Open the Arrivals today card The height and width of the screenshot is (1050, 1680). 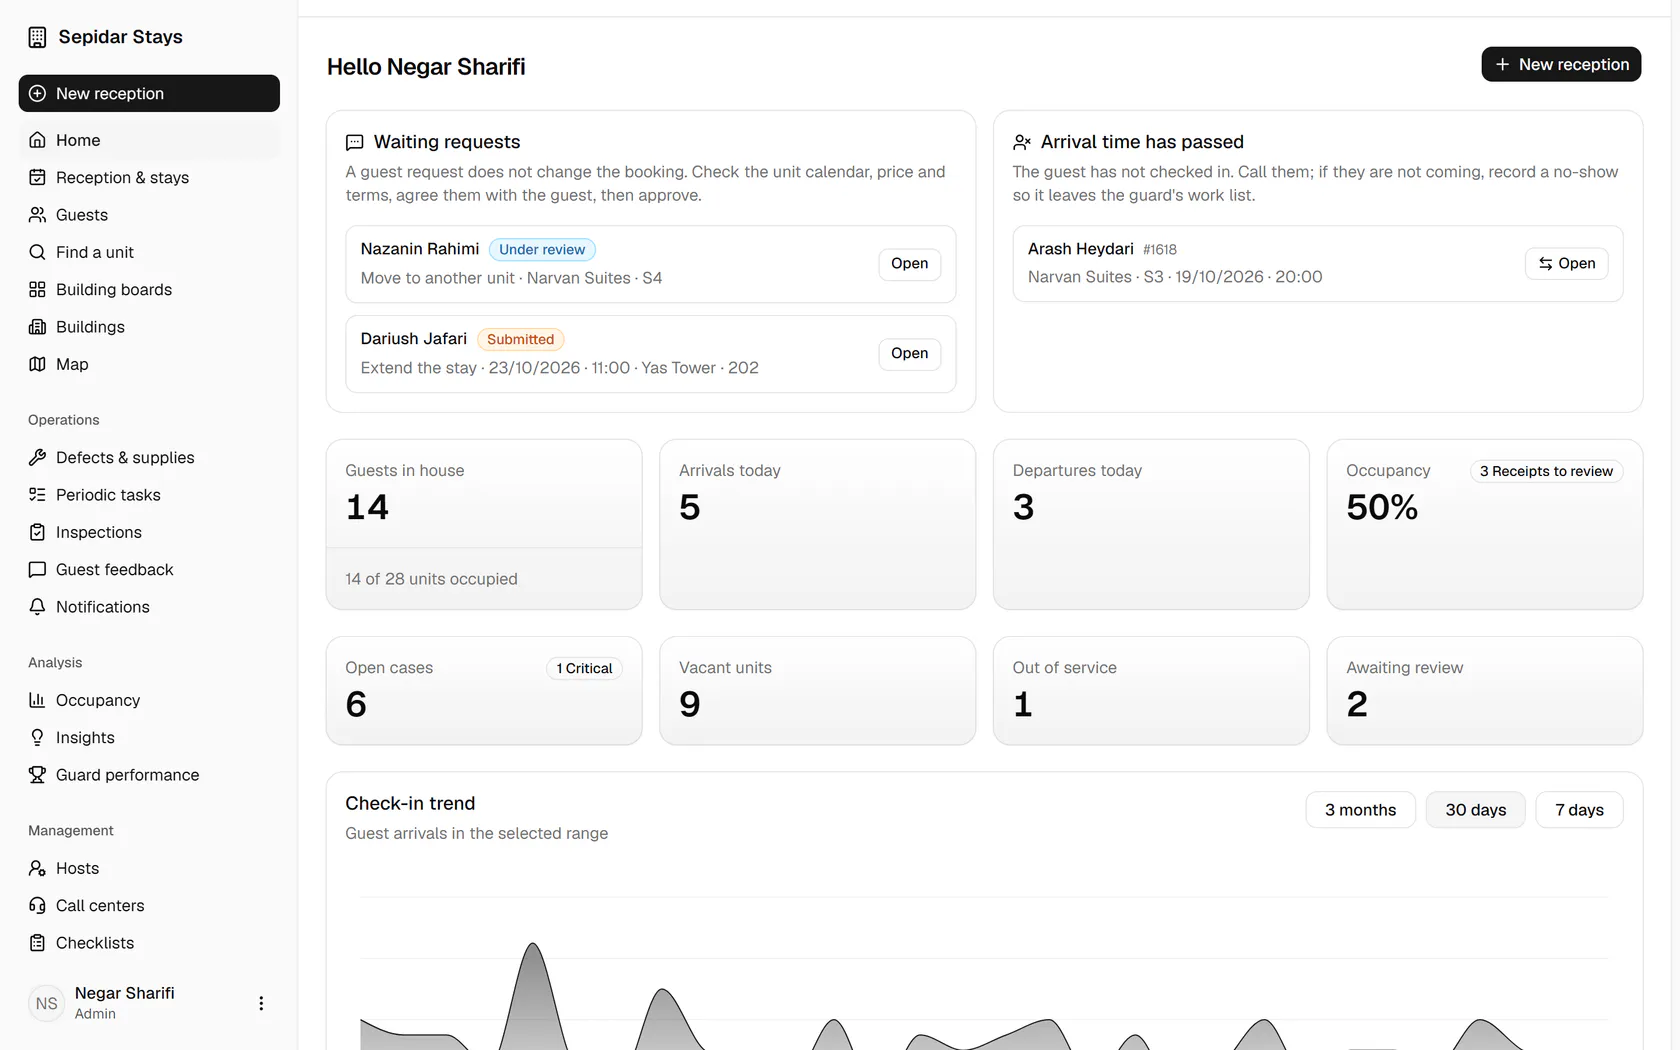[x=818, y=525]
